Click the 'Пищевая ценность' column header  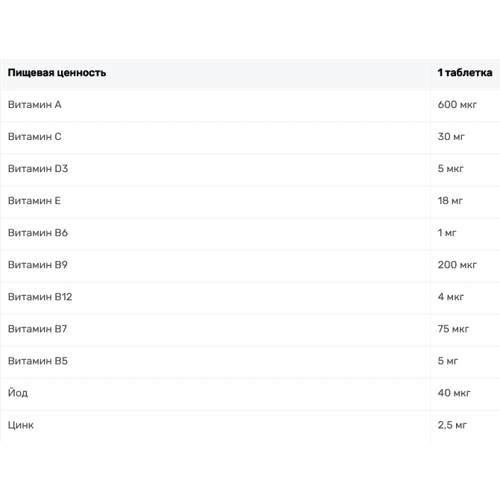57,73
